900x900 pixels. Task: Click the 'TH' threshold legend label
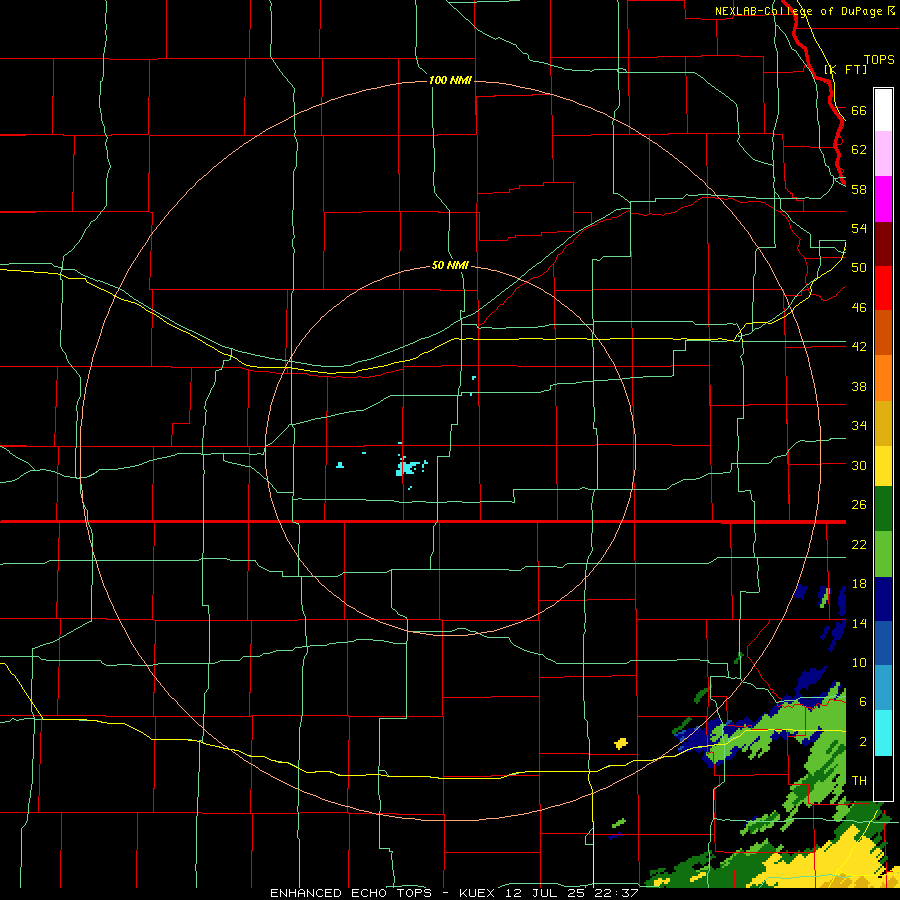click(859, 780)
